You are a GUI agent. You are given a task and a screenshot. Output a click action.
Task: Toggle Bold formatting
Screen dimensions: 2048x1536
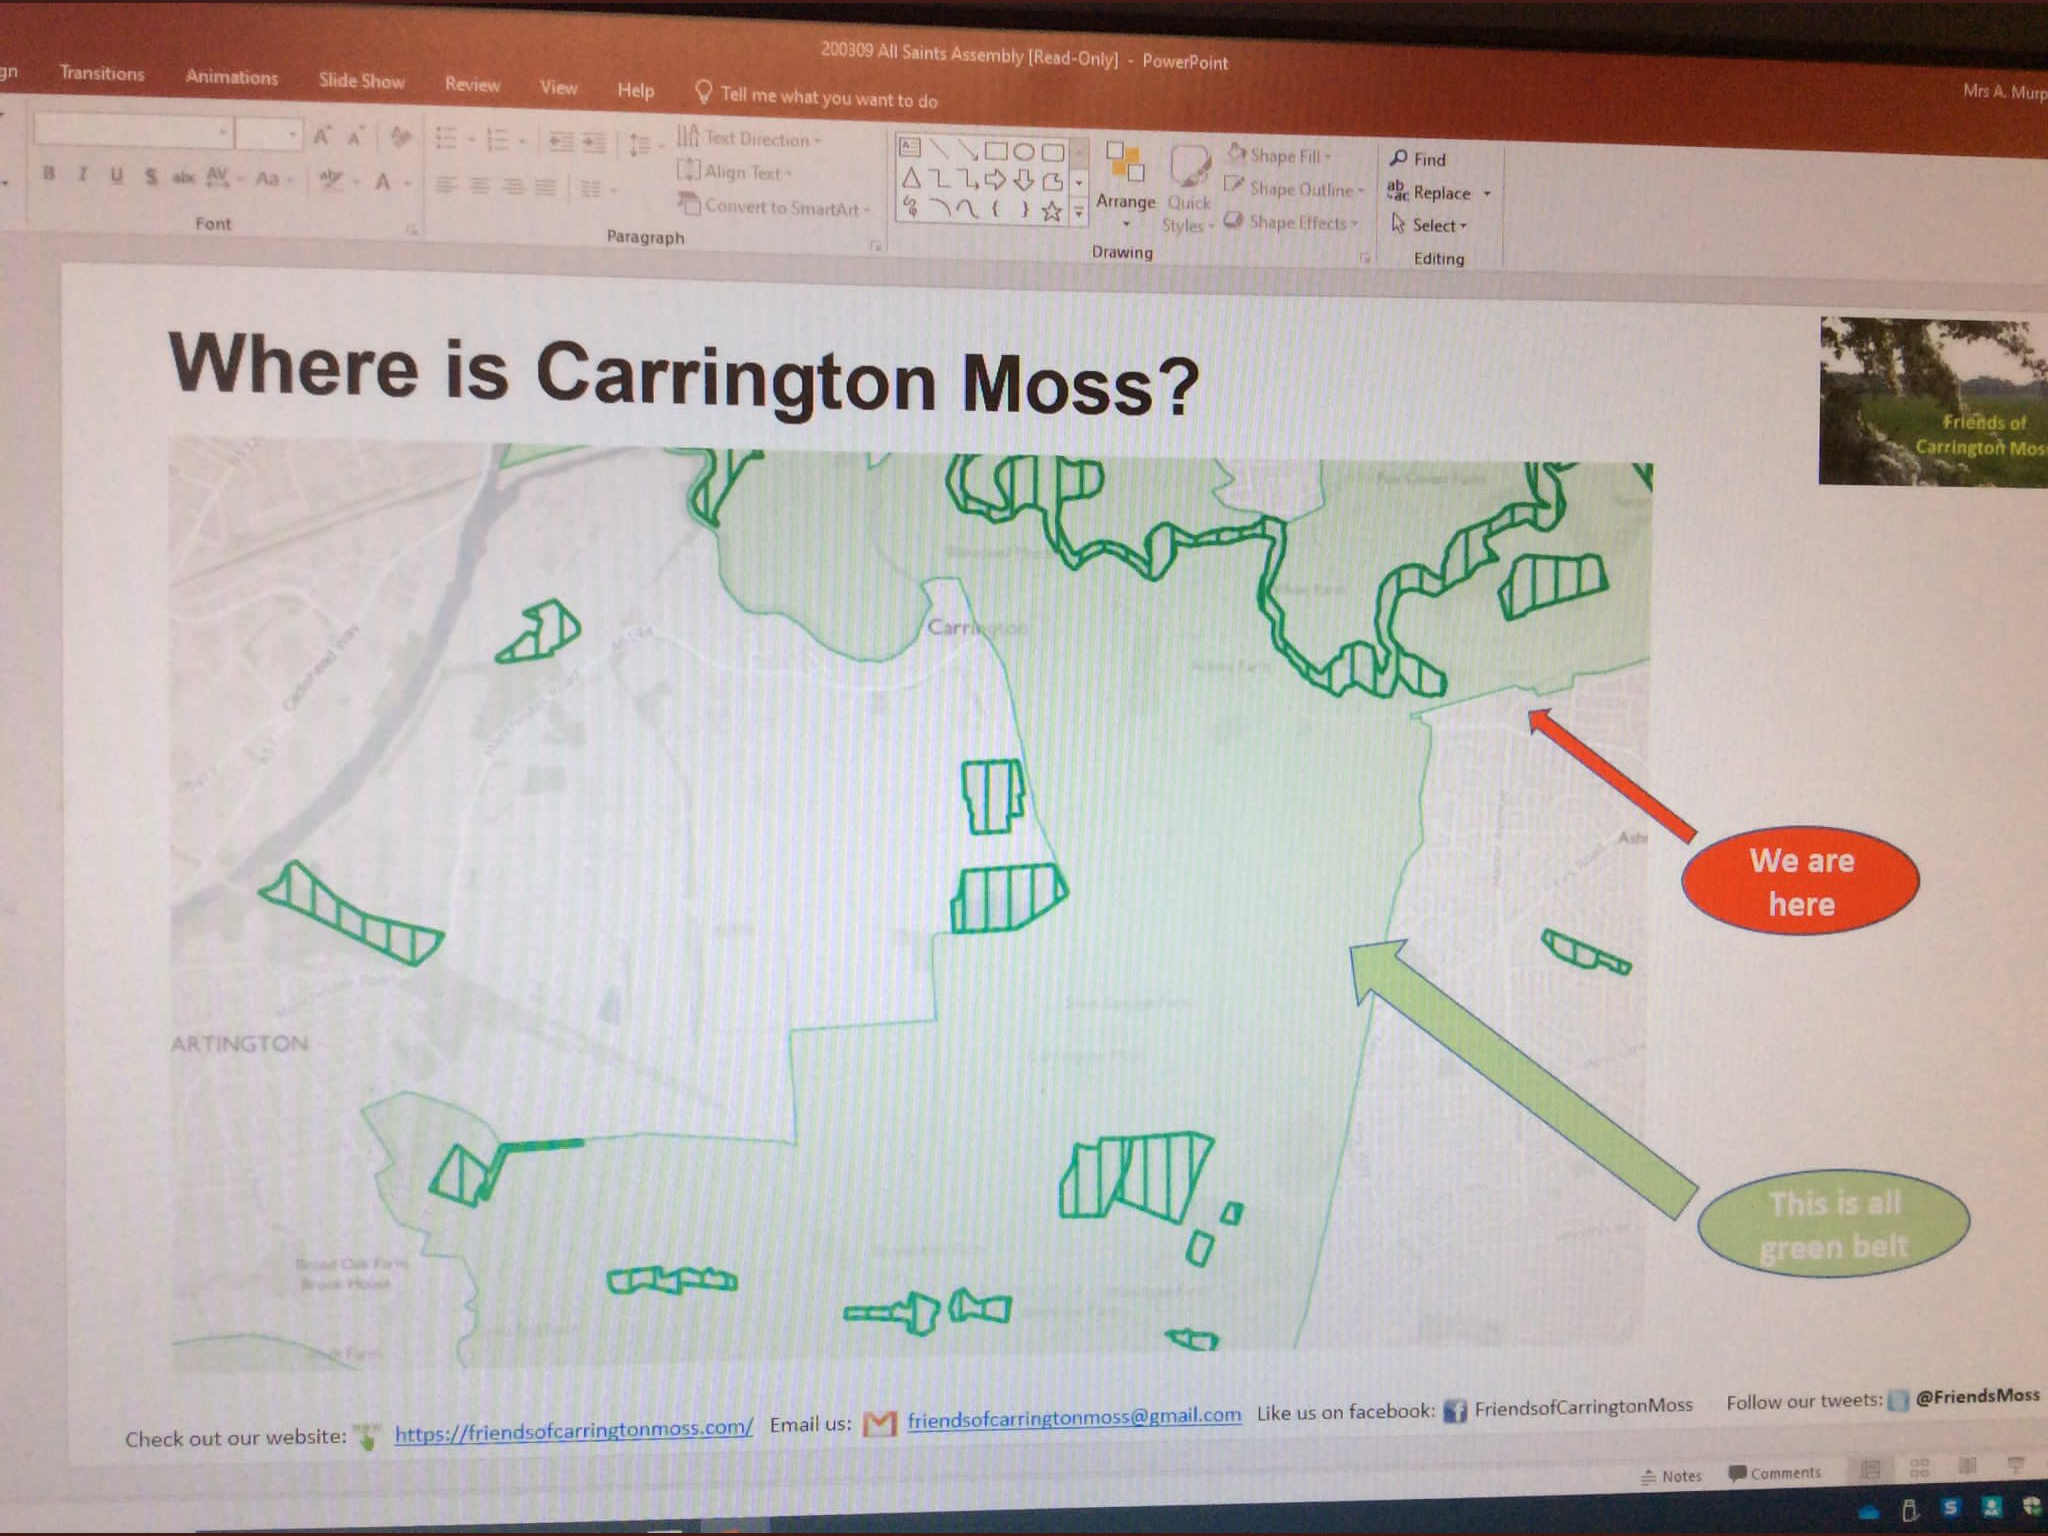[x=48, y=174]
